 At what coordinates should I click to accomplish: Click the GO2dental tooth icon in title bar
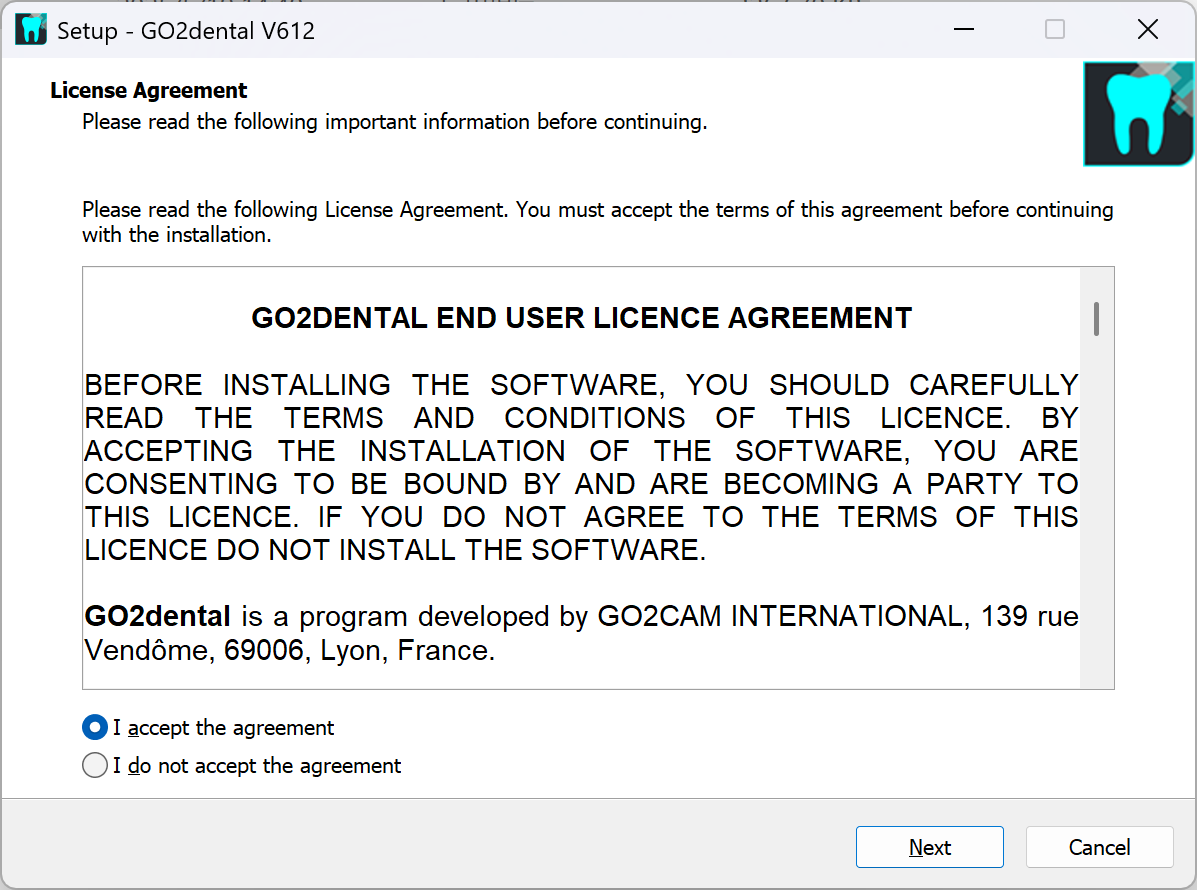pos(31,30)
